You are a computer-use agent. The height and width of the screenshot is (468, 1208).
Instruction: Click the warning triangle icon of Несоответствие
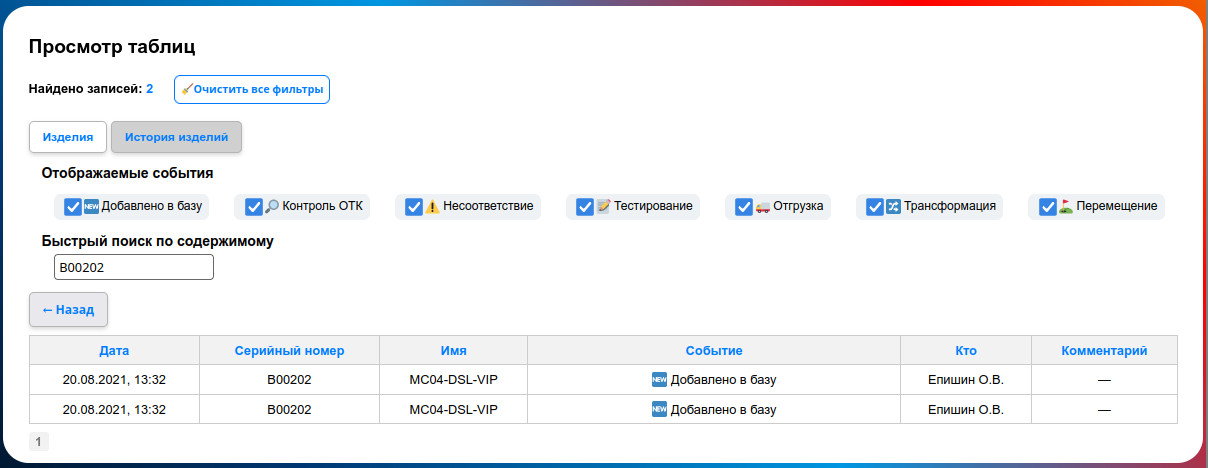[432, 207]
